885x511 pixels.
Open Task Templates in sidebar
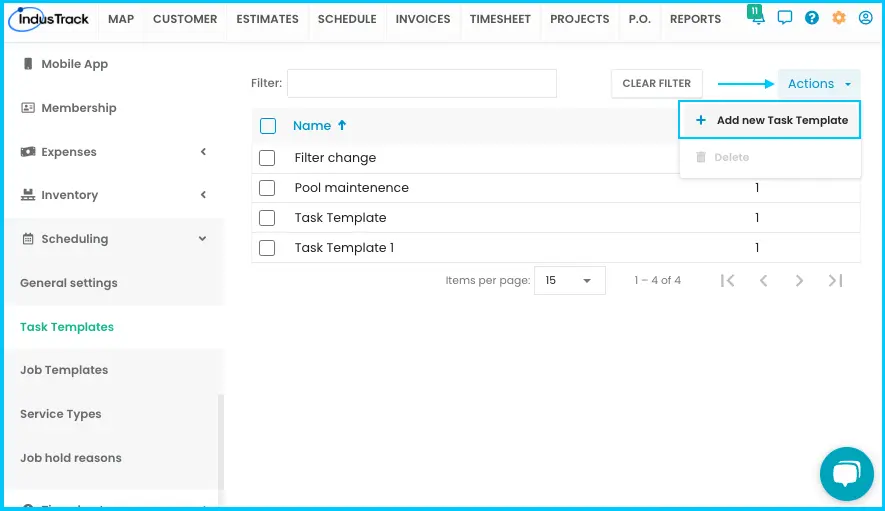tap(67, 327)
